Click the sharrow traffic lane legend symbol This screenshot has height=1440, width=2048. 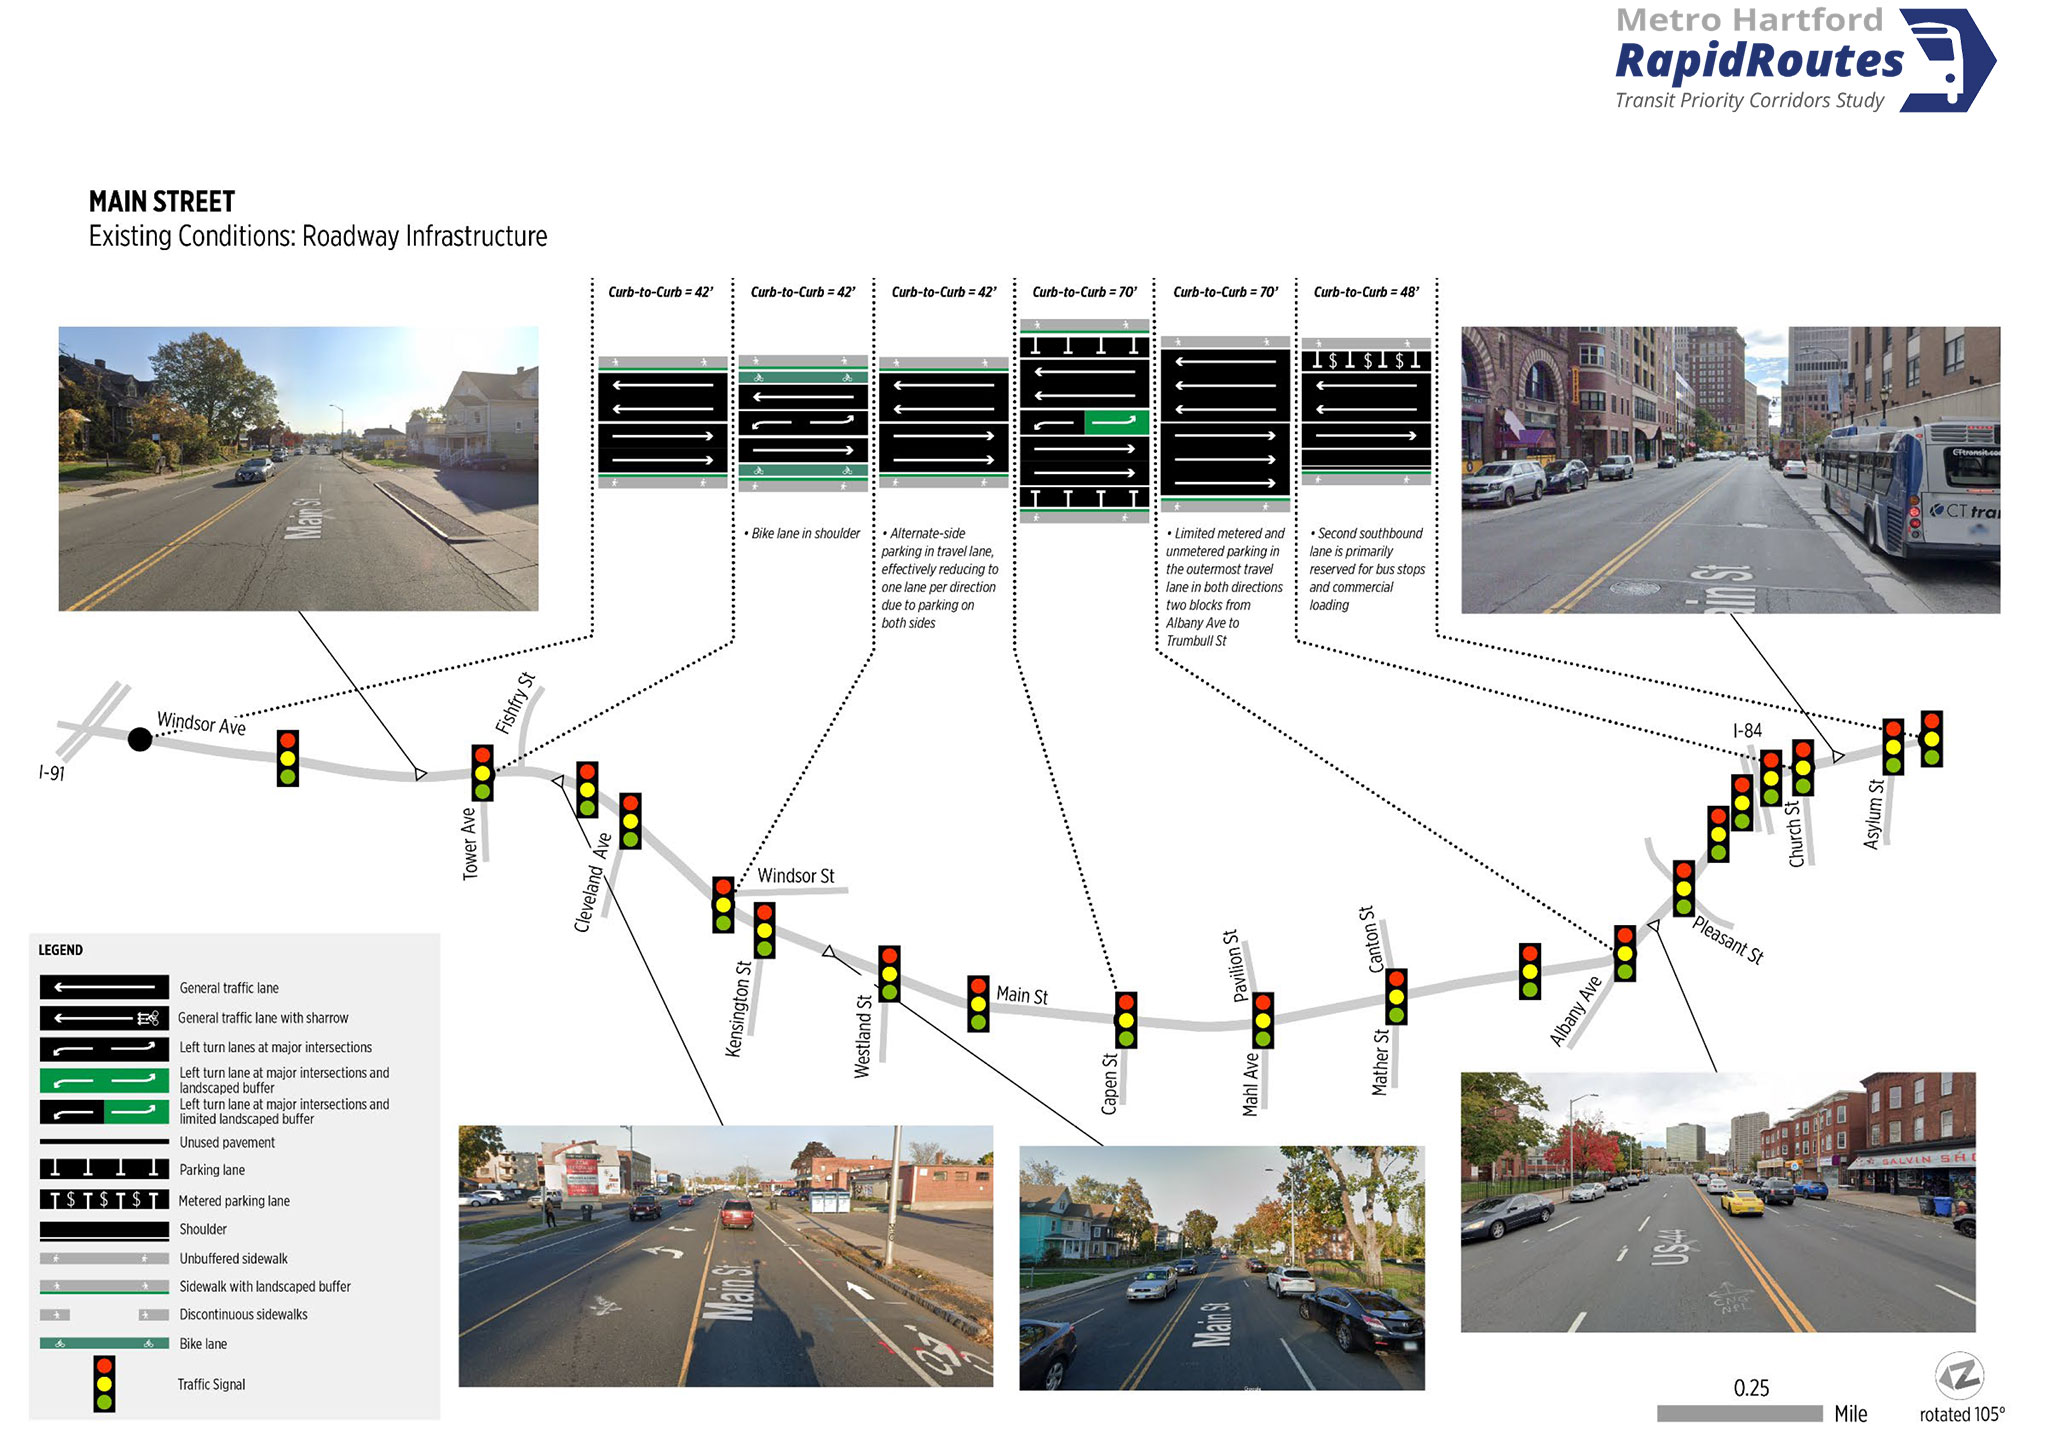click(104, 1018)
